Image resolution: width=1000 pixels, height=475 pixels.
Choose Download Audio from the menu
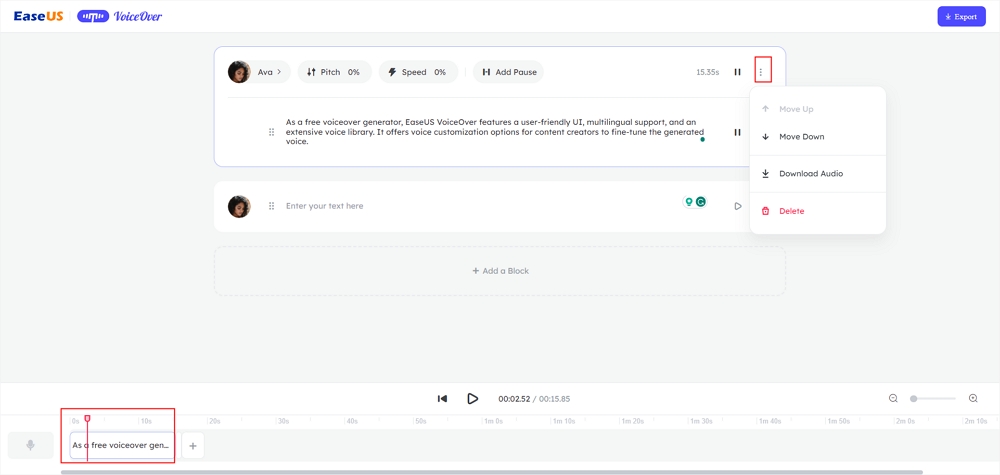(x=818, y=173)
